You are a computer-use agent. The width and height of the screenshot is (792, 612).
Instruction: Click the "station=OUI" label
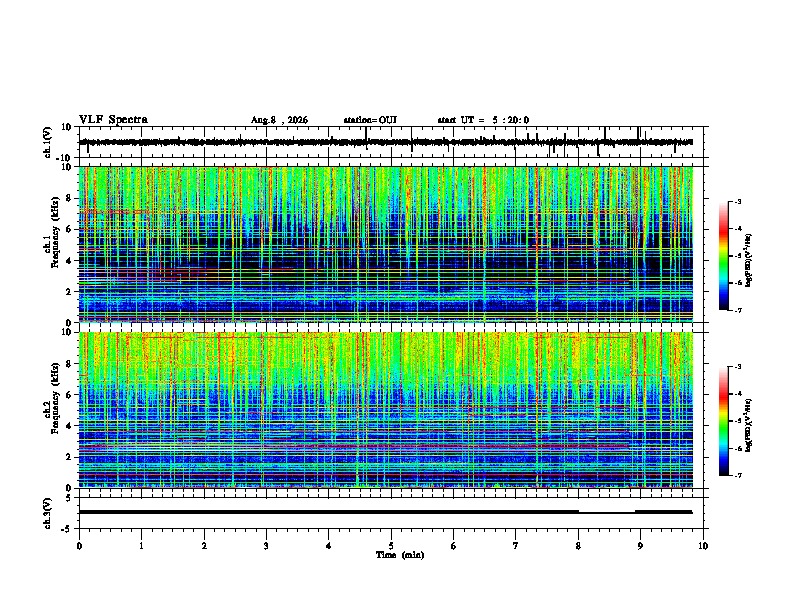click(370, 120)
